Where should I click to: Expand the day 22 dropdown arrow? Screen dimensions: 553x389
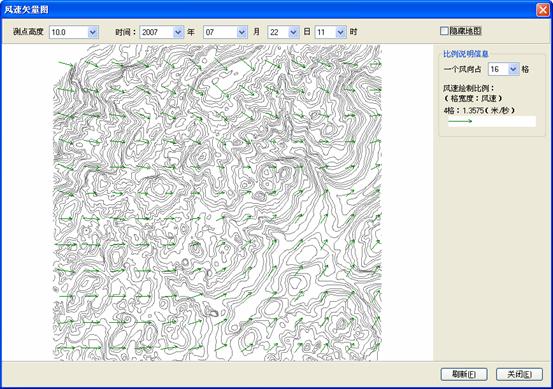[293, 32]
